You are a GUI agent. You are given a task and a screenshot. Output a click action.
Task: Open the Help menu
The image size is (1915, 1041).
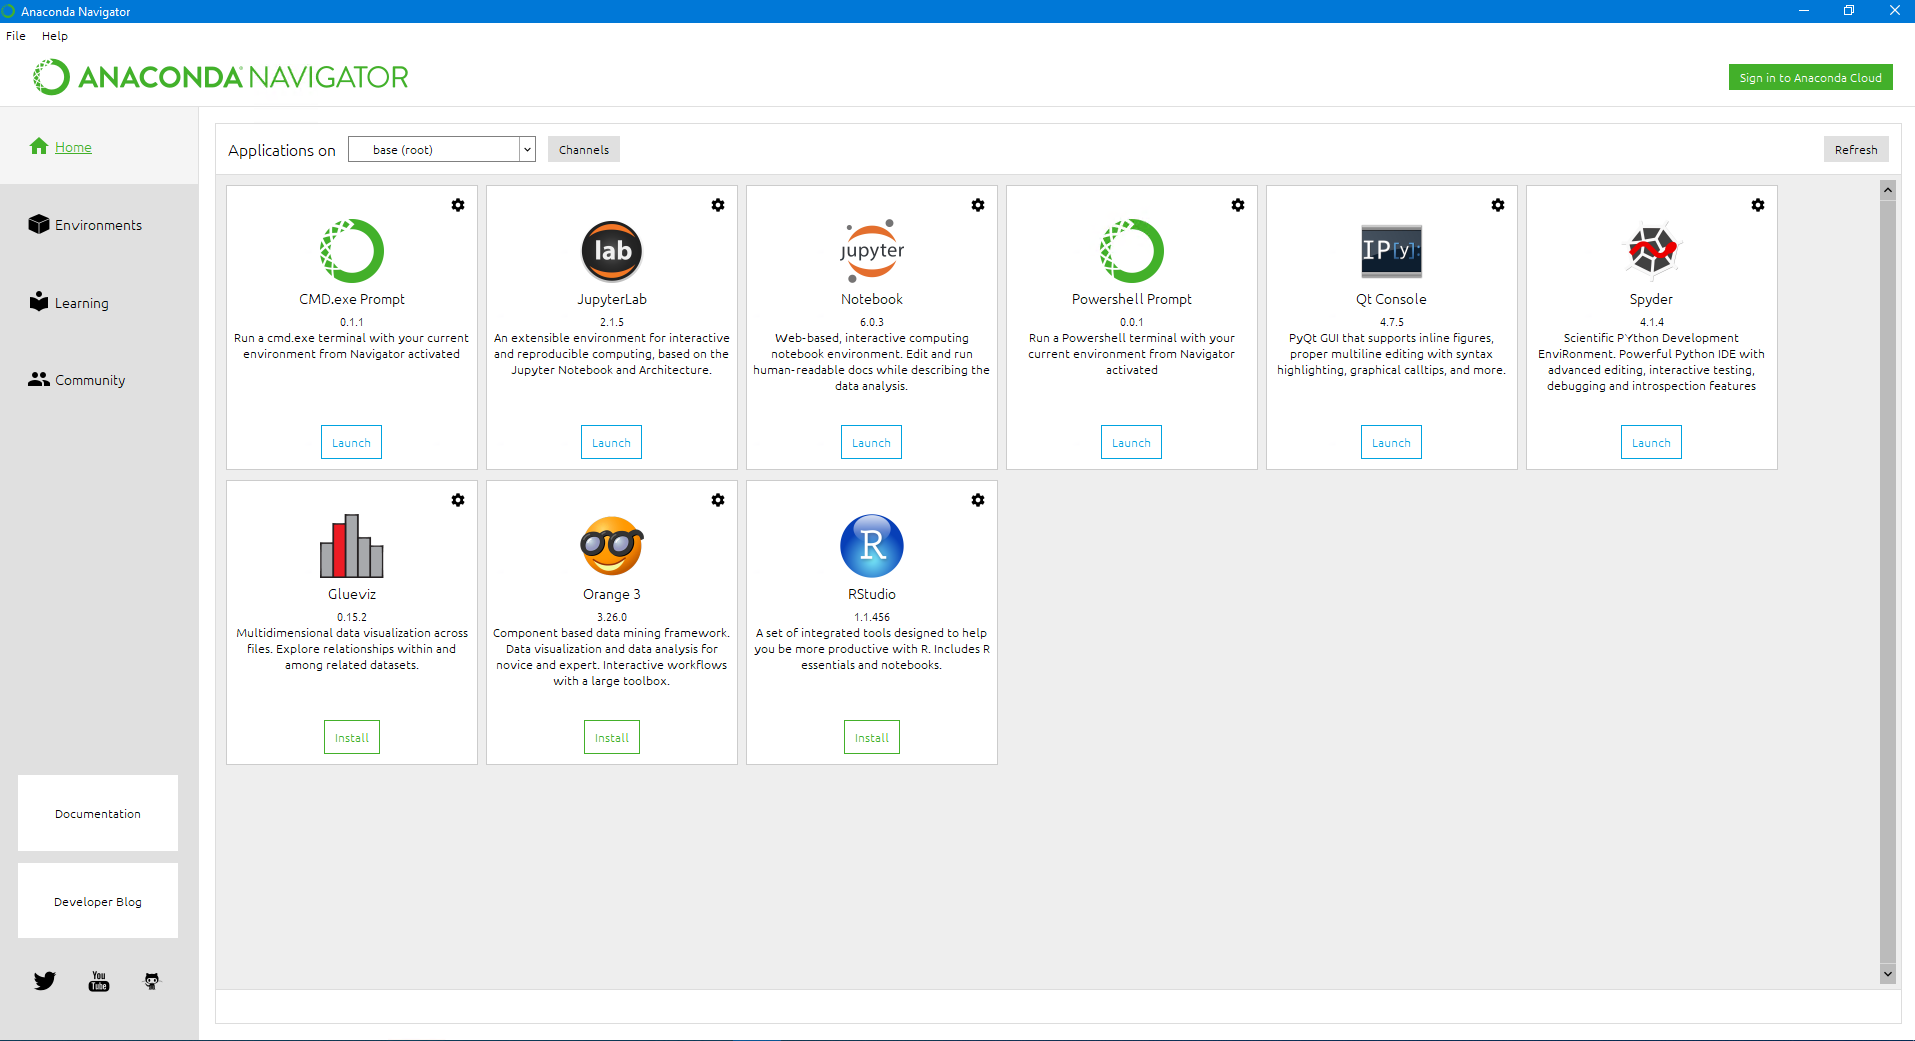pos(55,36)
